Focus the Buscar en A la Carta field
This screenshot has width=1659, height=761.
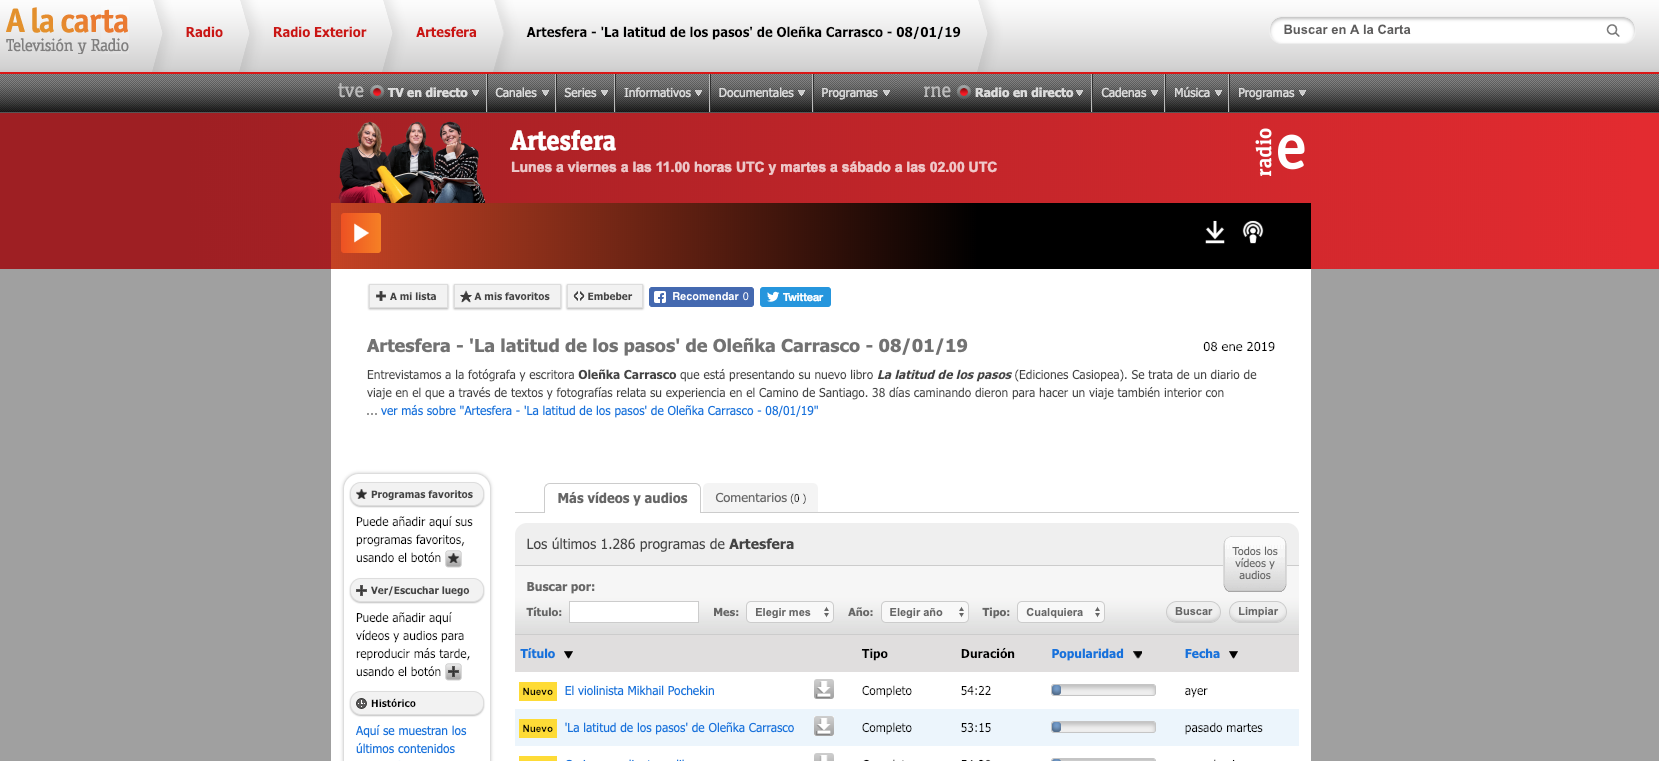(1440, 30)
